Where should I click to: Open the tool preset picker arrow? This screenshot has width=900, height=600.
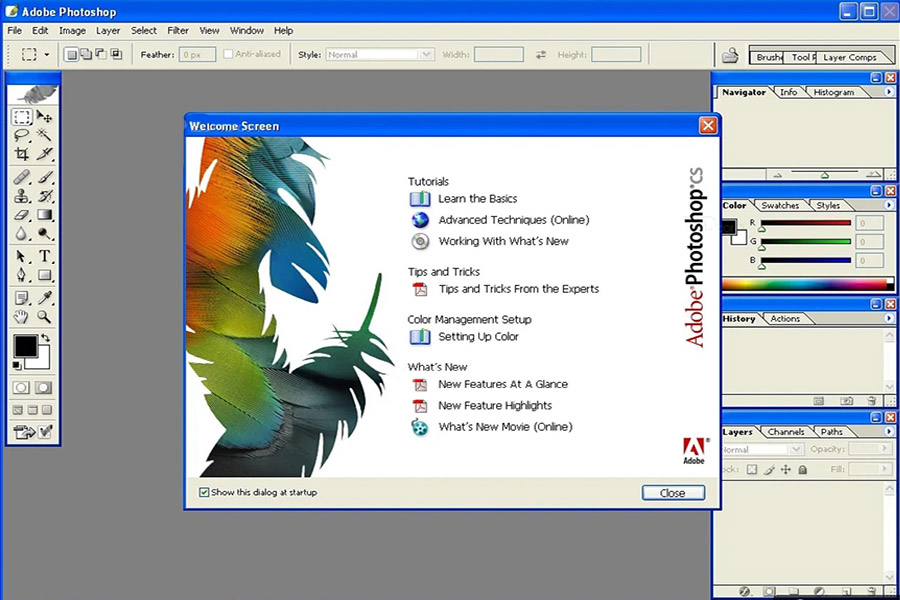click(x=47, y=55)
